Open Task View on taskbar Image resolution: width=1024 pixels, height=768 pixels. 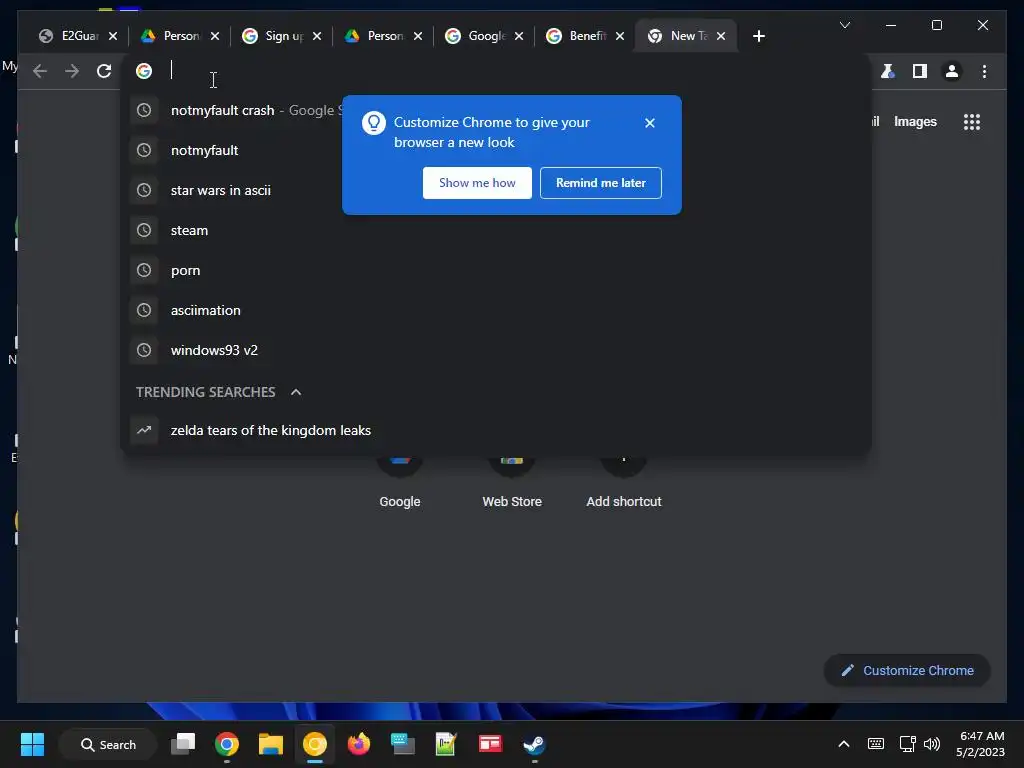pyautogui.click(x=183, y=744)
